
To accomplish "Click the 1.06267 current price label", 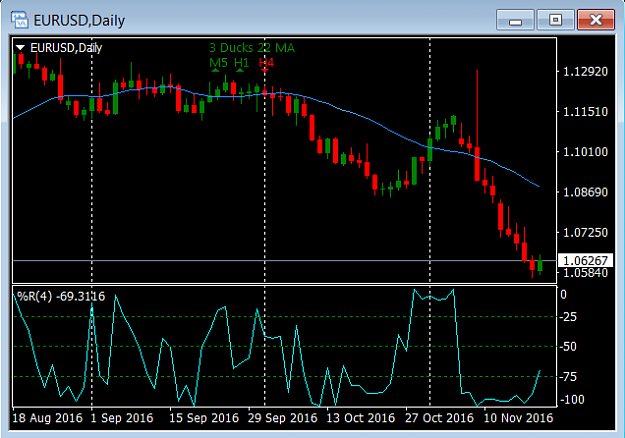I will click(x=585, y=261).
